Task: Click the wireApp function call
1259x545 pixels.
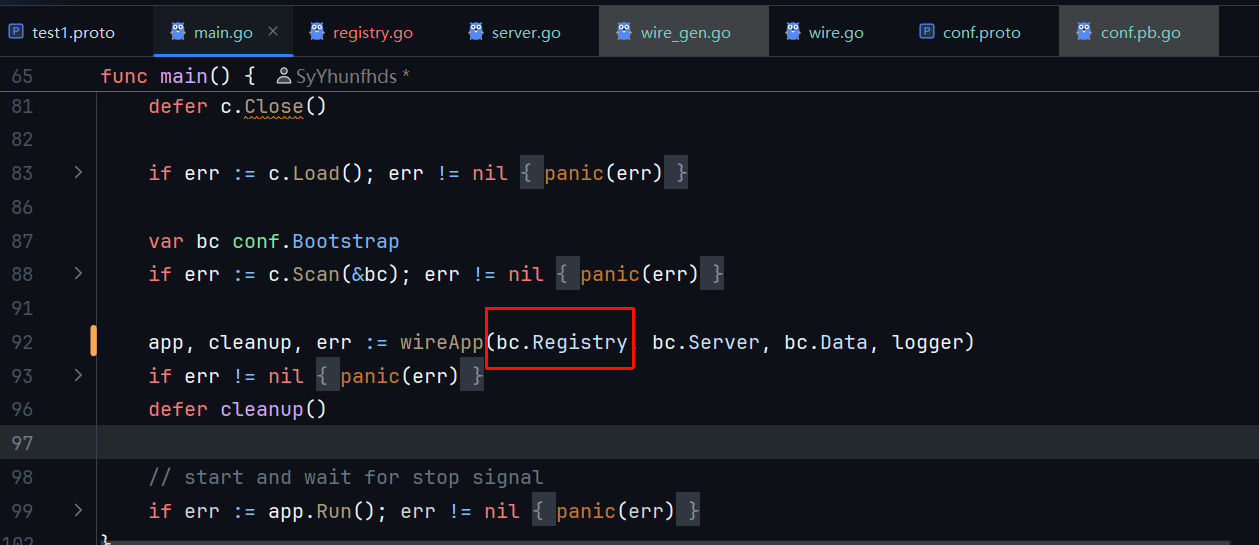Action: (x=442, y=343)
